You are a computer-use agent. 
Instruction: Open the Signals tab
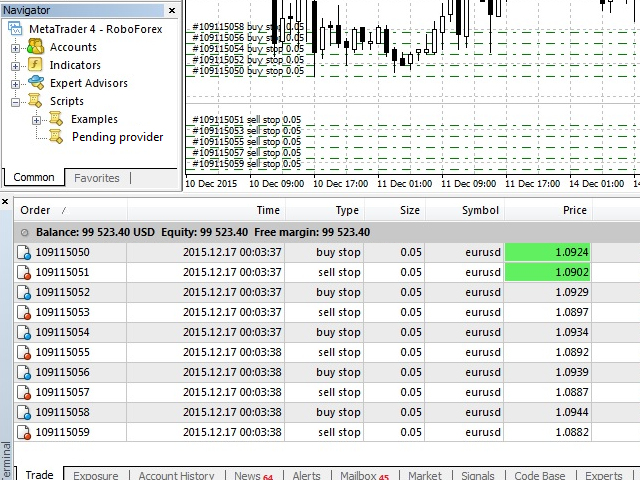click(478, 476)
